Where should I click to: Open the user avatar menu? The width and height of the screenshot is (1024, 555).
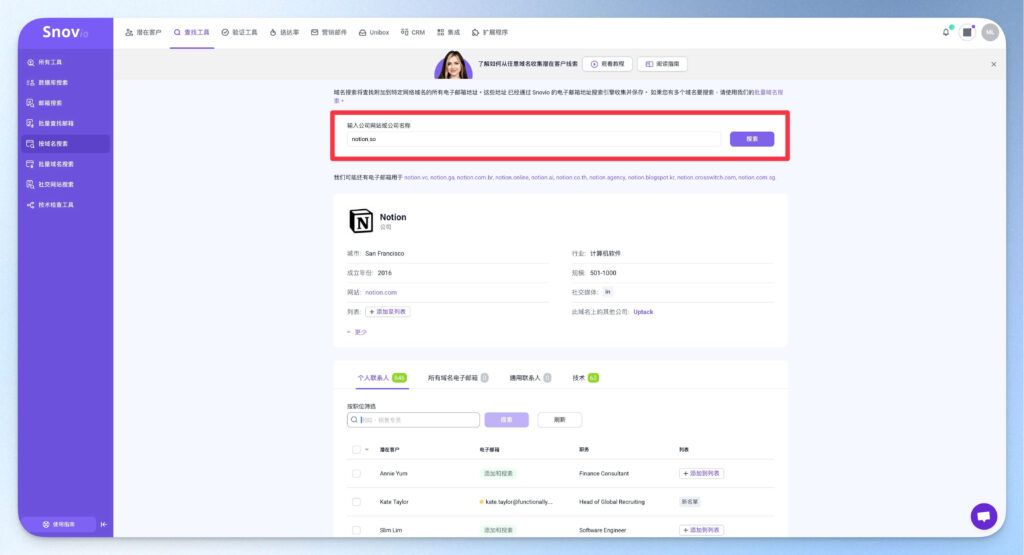[990, 32]
